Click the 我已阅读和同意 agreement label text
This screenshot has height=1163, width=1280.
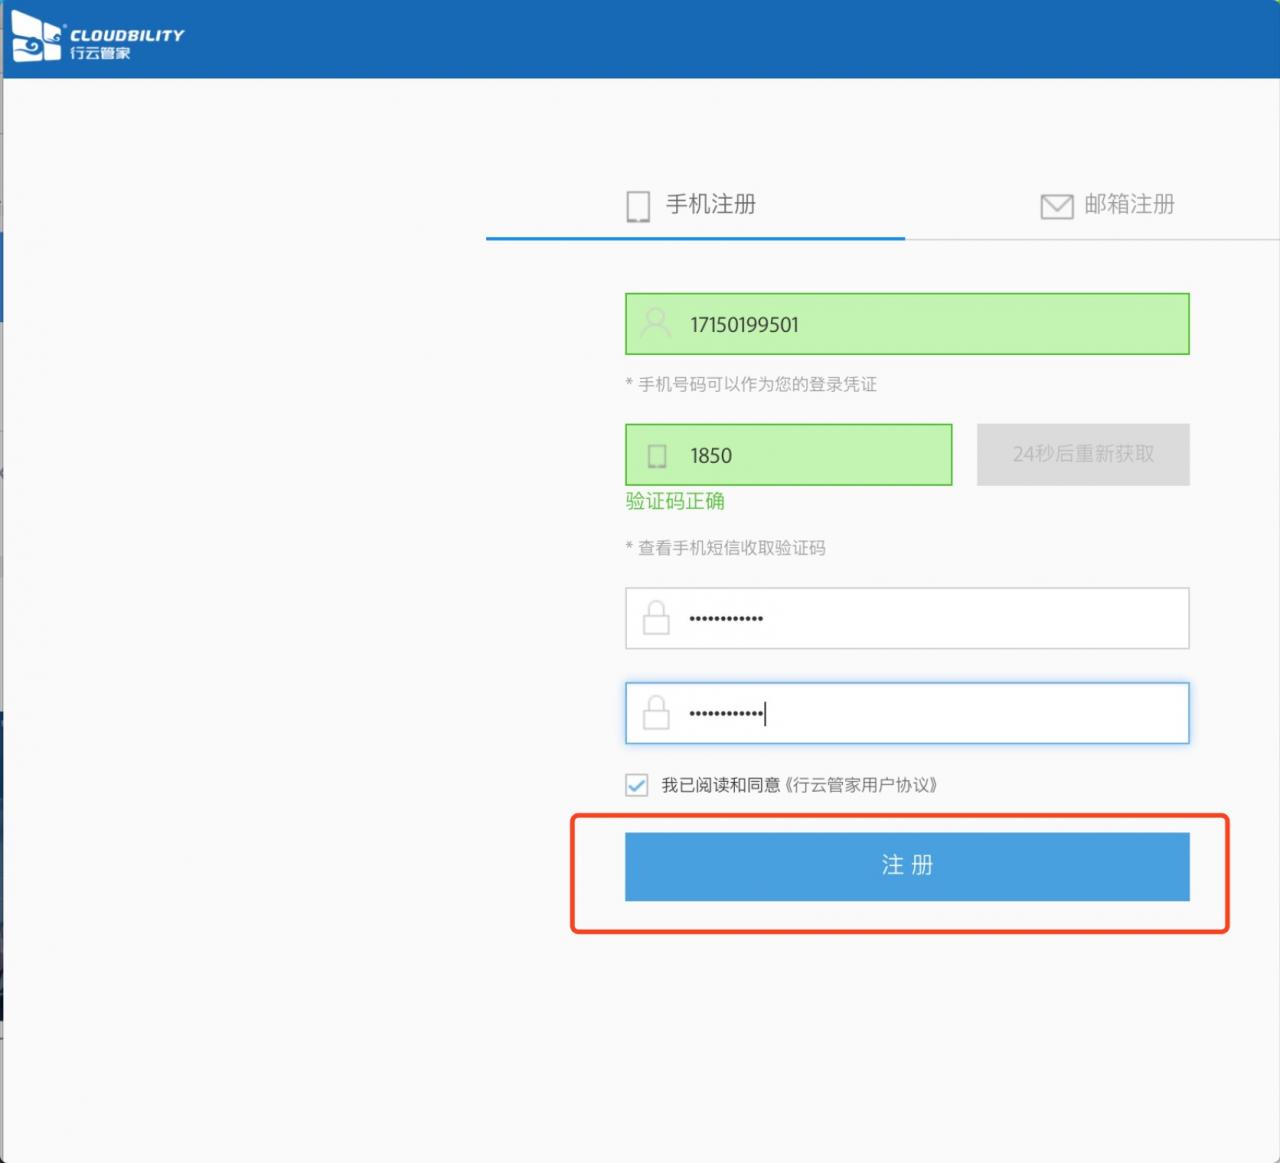[720, 785]
